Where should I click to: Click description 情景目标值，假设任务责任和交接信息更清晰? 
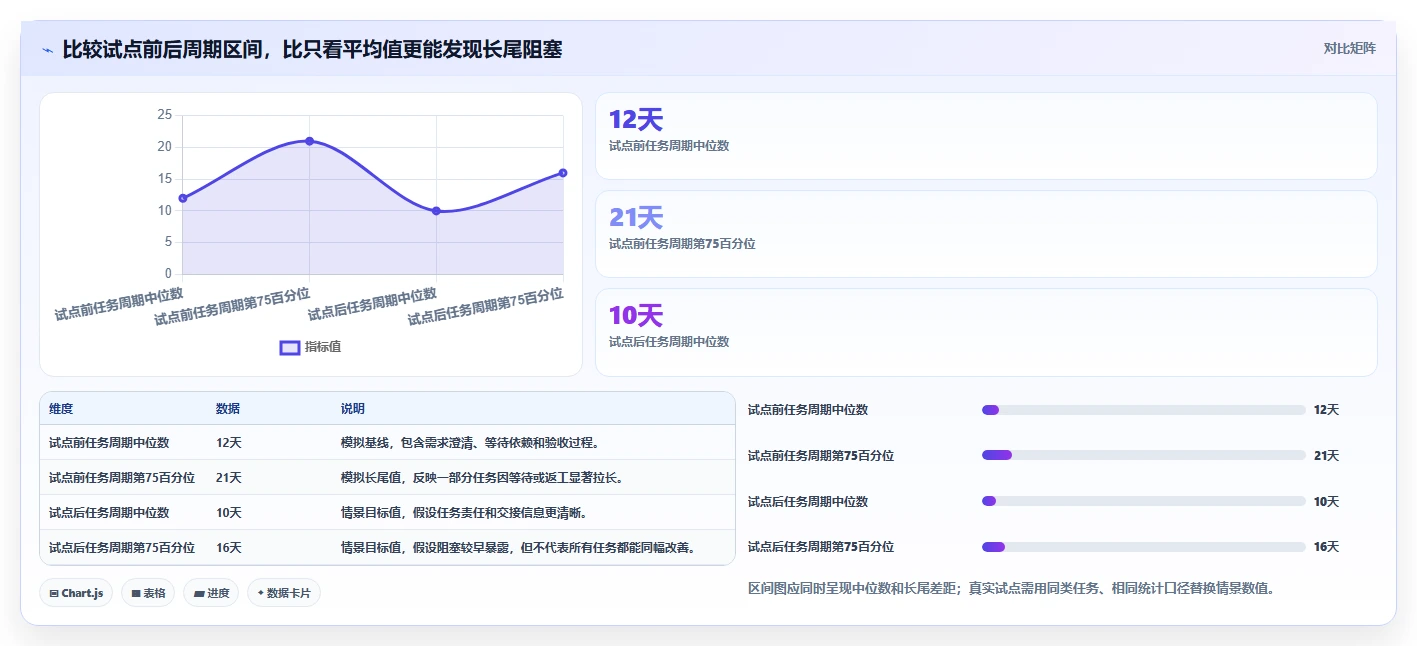coord(464,513)
